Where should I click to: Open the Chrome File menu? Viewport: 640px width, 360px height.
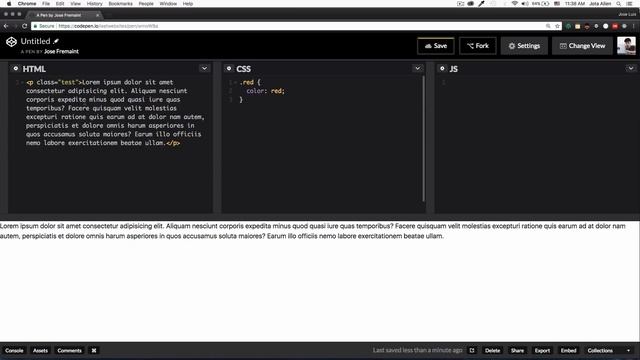coord(46,4)
